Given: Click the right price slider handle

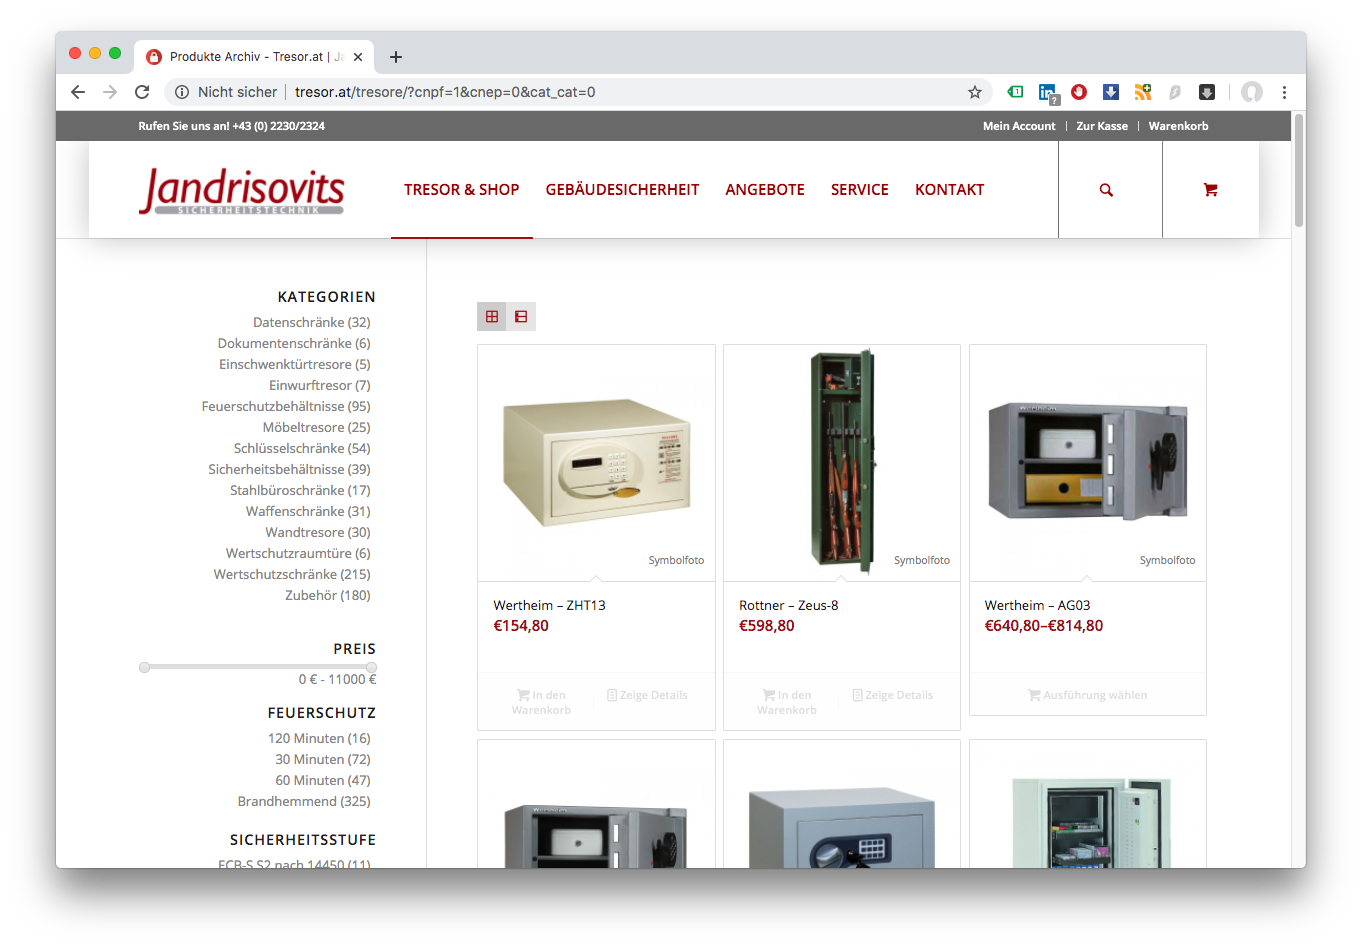Looking at the screenshot, I should coord(371,667).
